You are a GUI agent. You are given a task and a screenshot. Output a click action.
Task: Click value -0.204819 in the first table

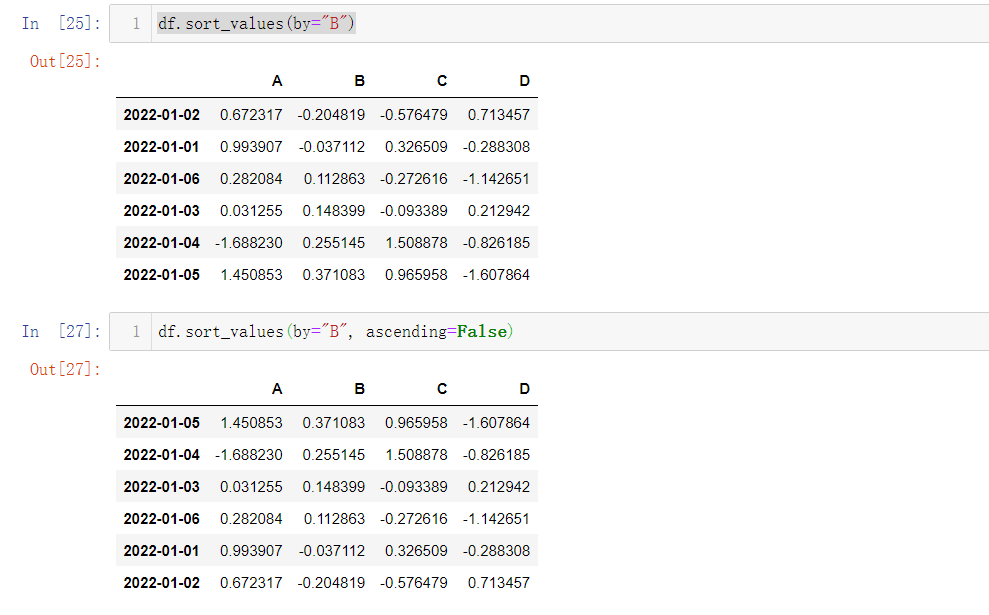coord(331,115)
